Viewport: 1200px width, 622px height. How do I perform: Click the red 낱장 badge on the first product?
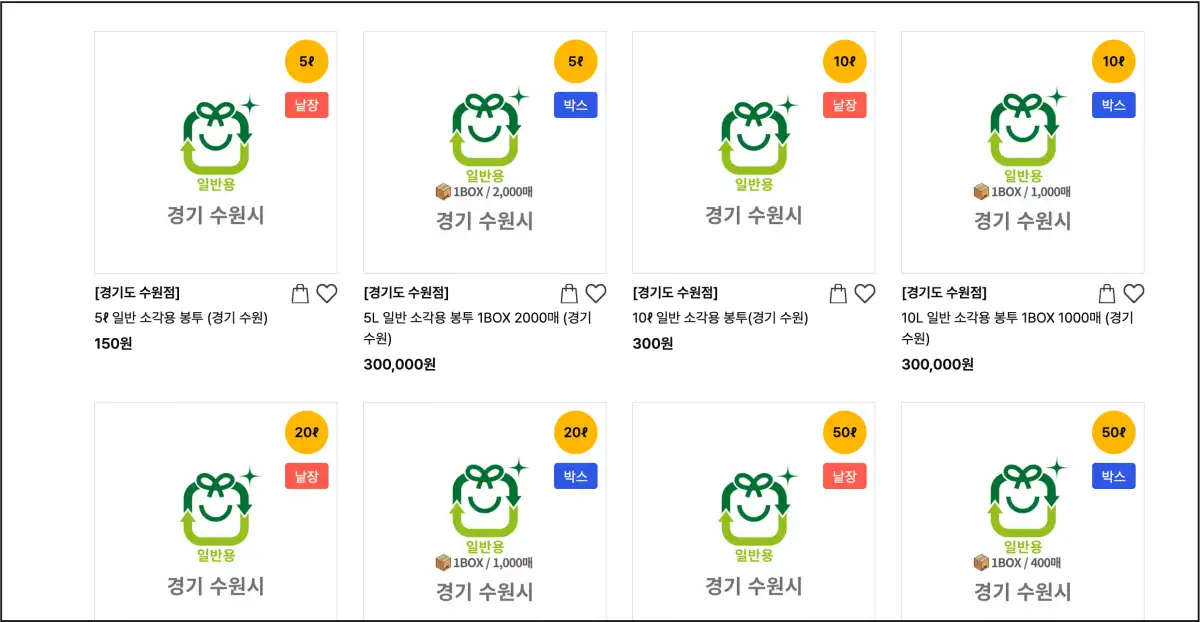(306, 104)
